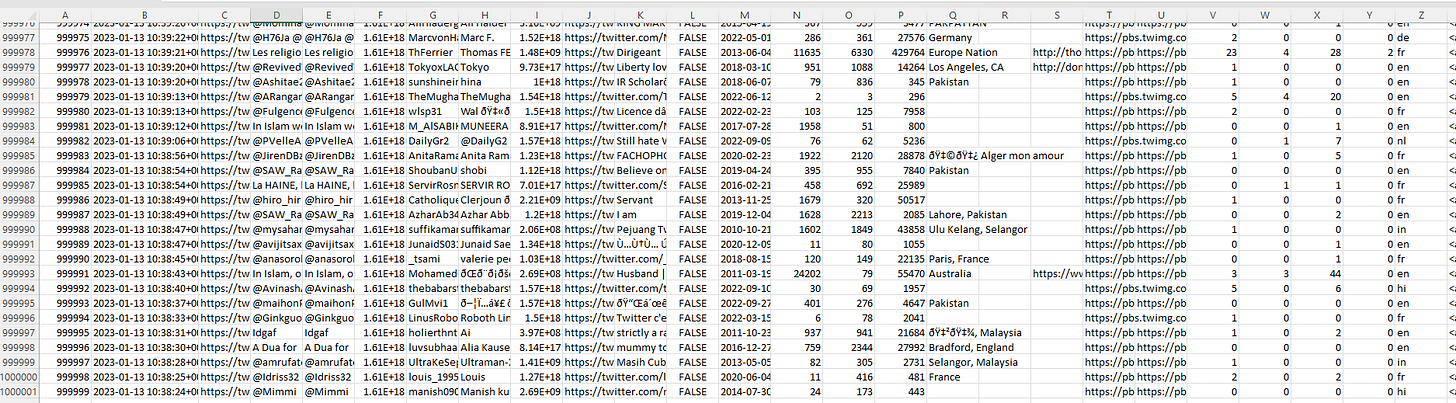Click the cell with value 11635
1456x403 pixels.
click(x=795, y=52)
